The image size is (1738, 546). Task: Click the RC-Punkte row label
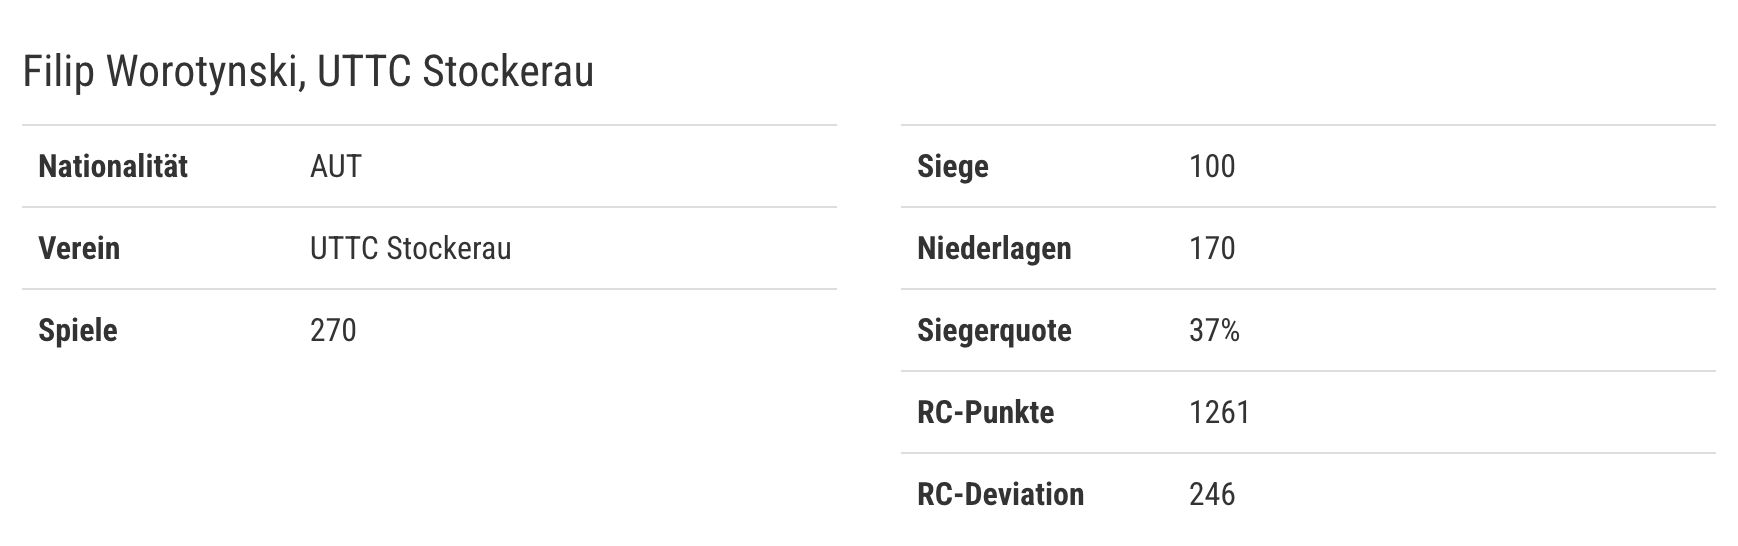[x=985, y=412]
